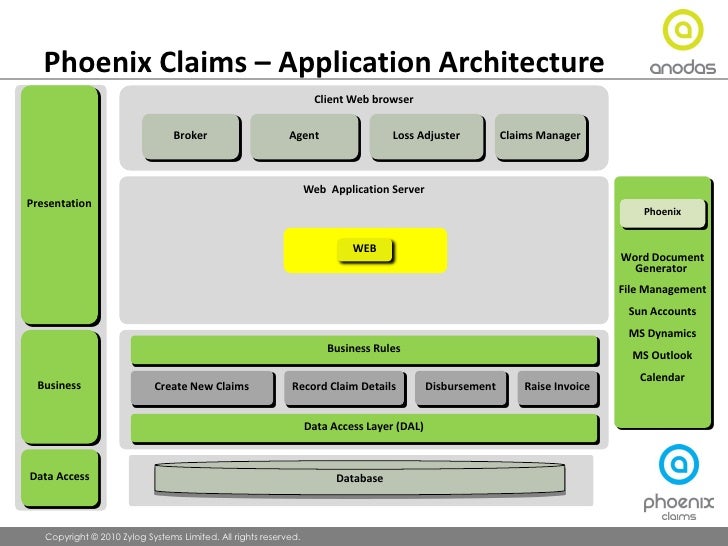Click the yellow WEB button

[x=364, y=249]
